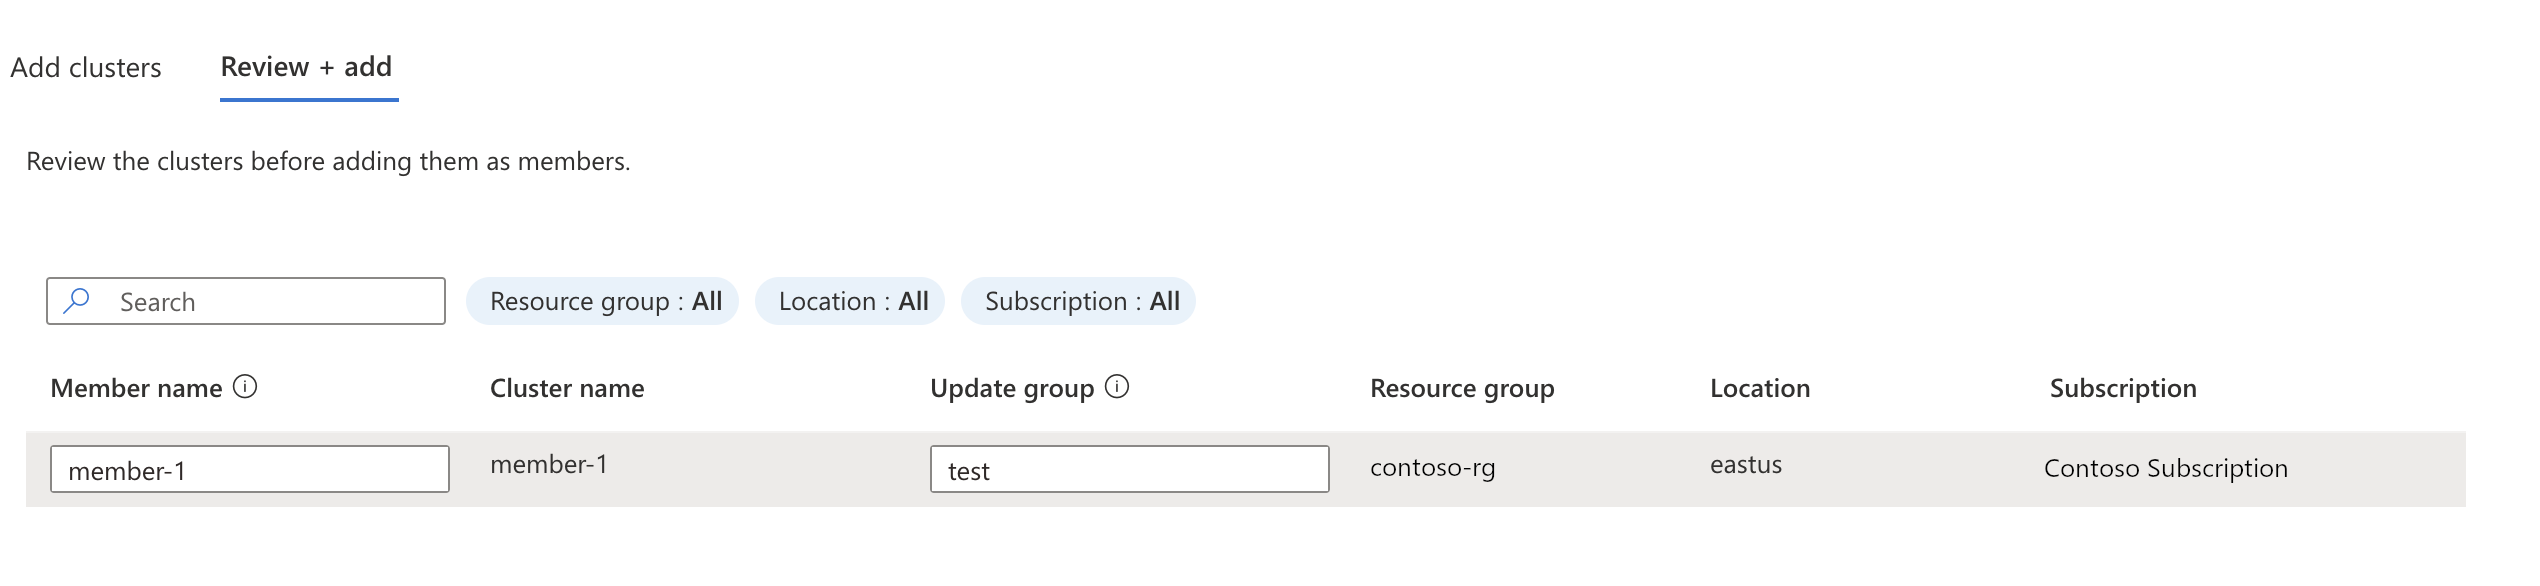The height and width of the screenshot is (586, 2540).
Task: Click the contoso-rg resource group cell
Action: (x=1433, y=468)
